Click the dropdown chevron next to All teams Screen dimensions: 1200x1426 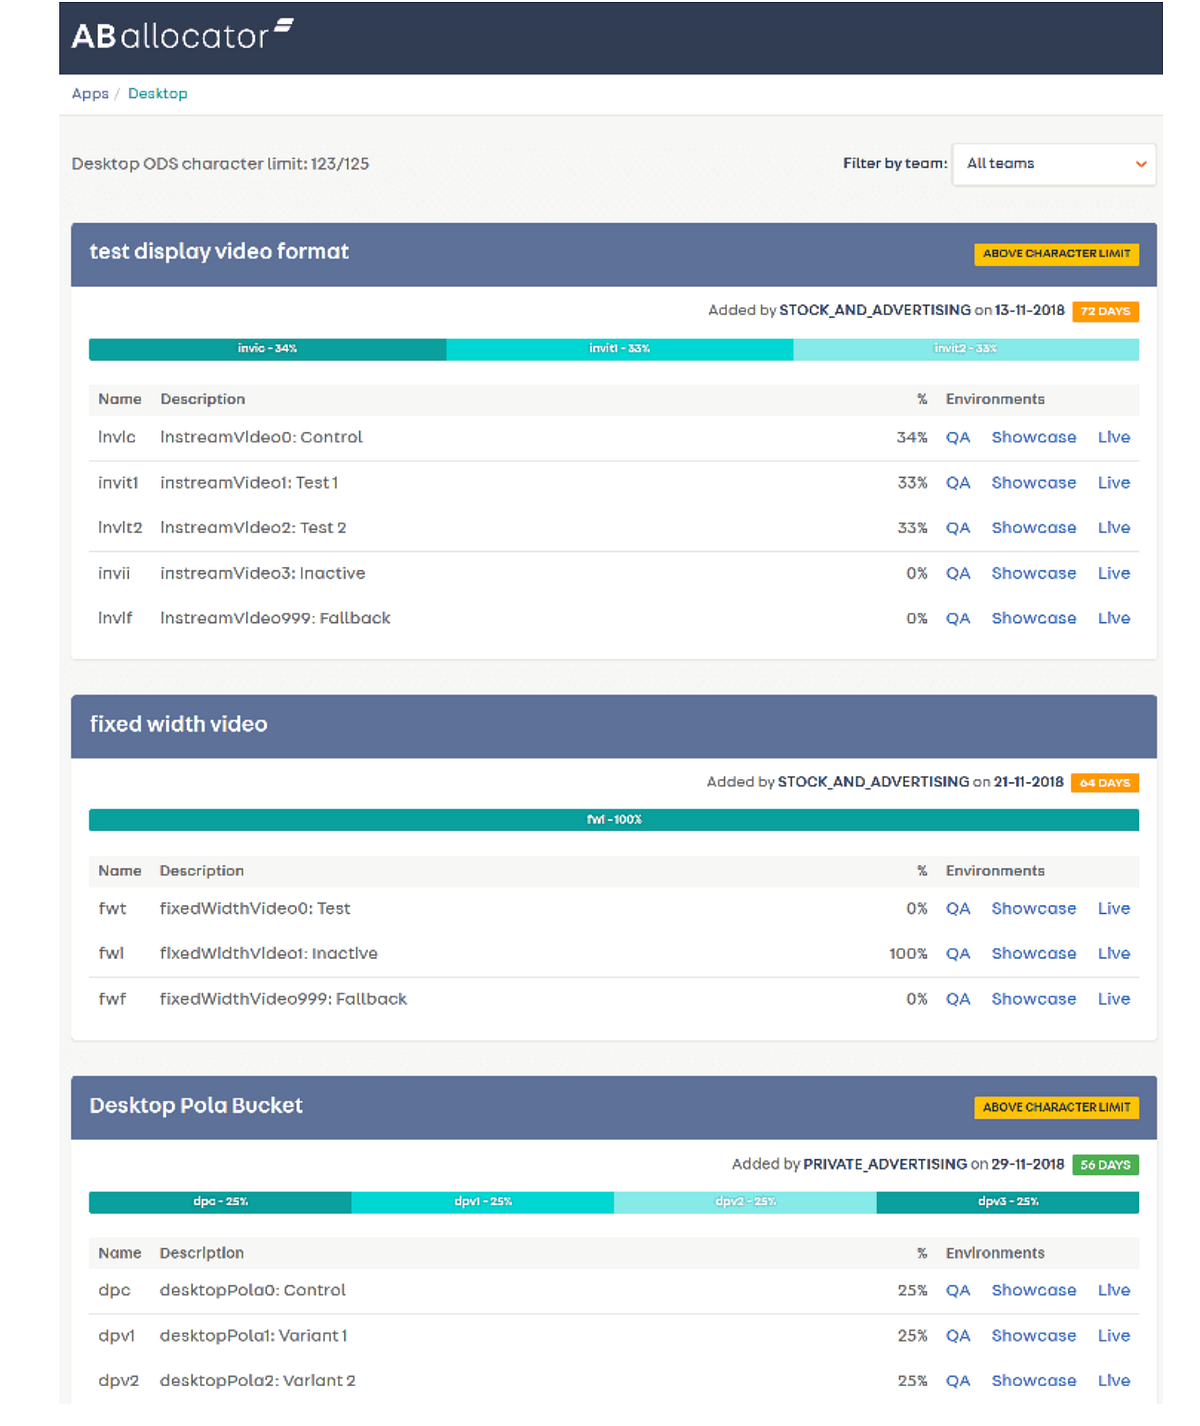(x=1140, y=163)
